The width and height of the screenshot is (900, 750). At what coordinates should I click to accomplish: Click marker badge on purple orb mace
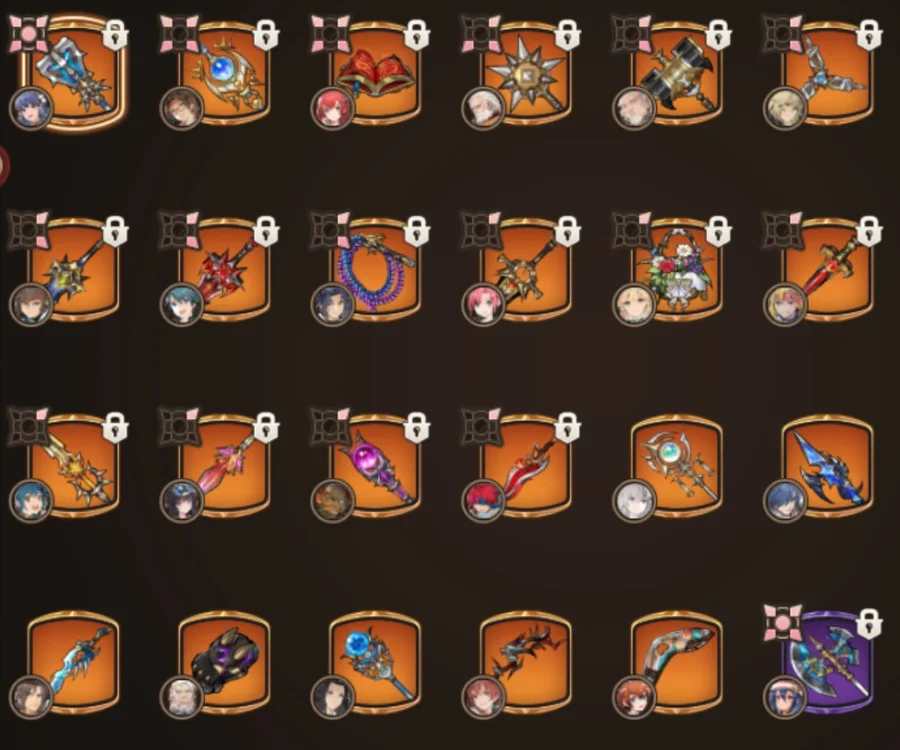click(330, 426)
